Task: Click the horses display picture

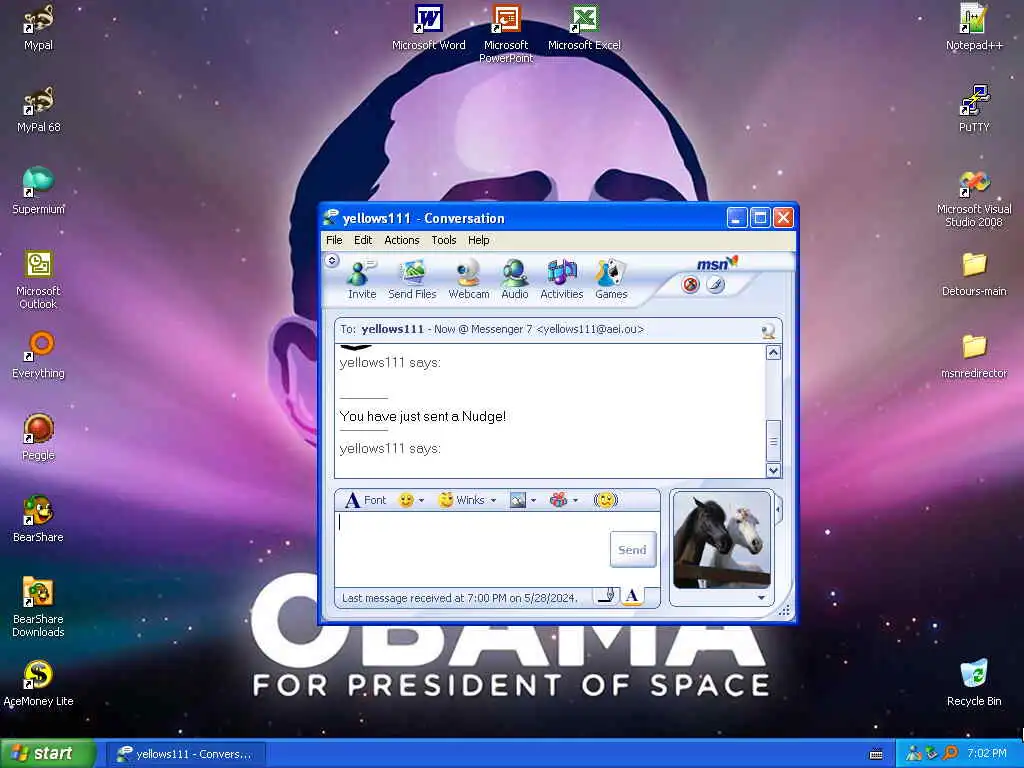Action: (722, 540)
